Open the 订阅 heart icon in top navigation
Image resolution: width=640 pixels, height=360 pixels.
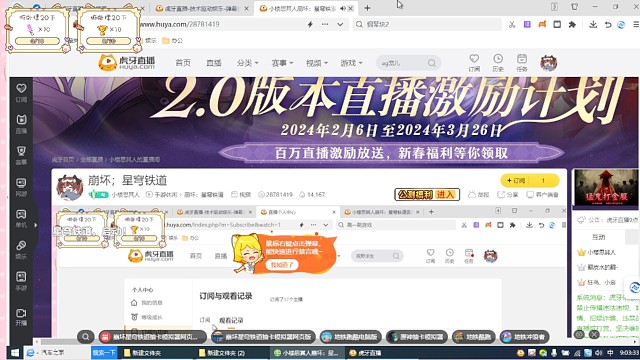474,63
